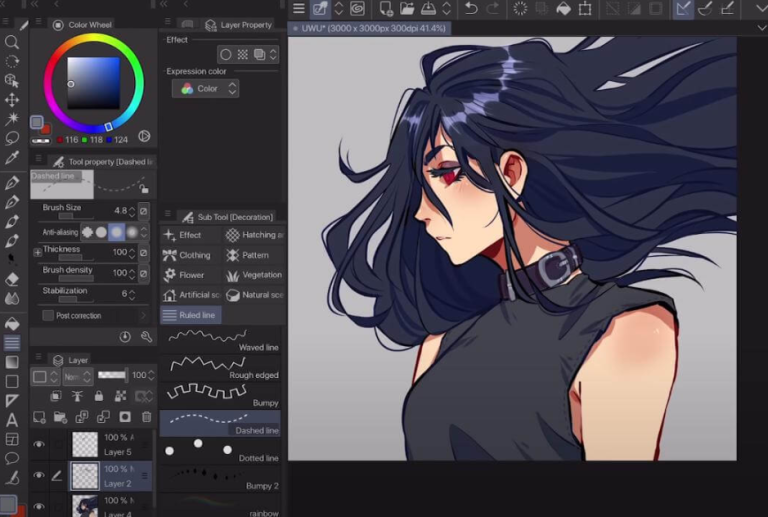Adjust Brush Size stepper arrows
Viewport: 768px width, 517px height.
tap(133, 211)
